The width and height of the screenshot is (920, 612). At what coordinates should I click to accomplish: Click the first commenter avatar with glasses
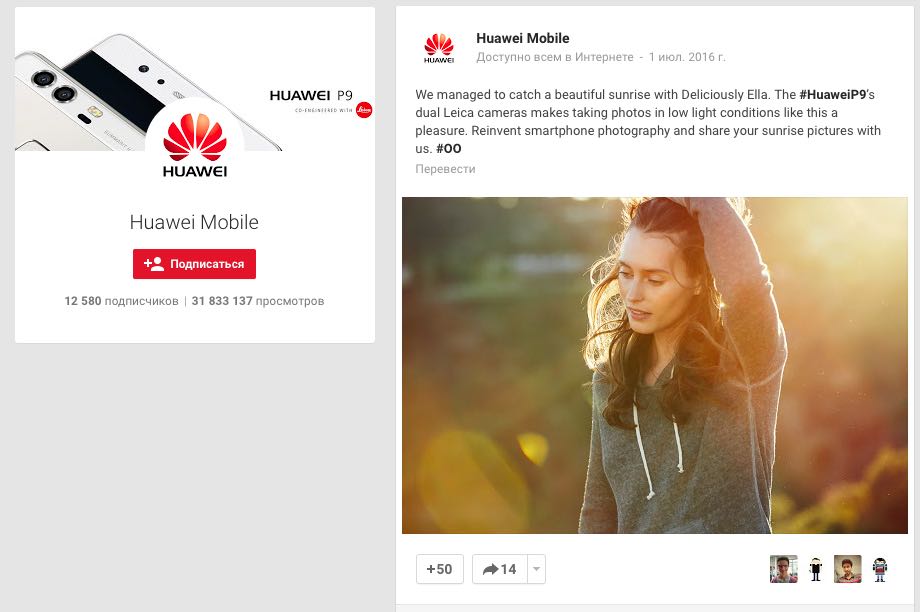point(783,569)
